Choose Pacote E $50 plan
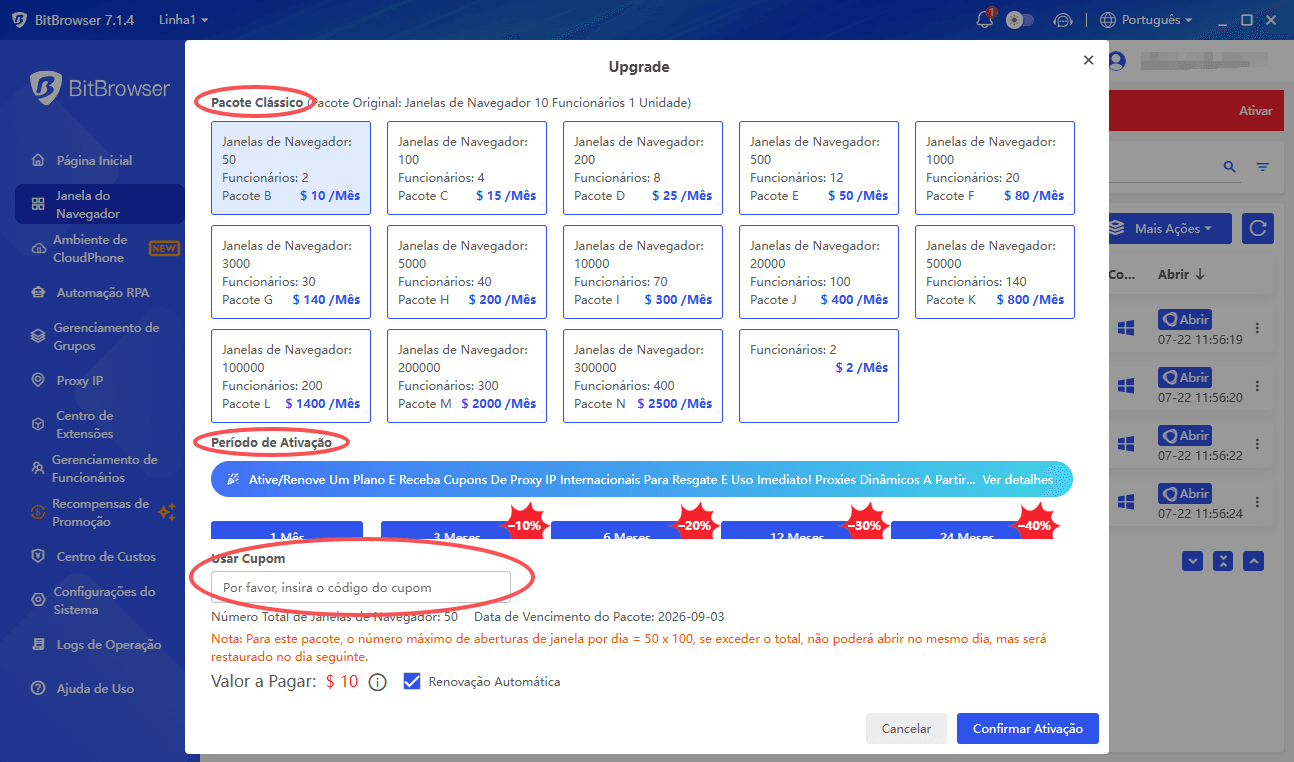The image size is (1294, 762). point(819,168)
